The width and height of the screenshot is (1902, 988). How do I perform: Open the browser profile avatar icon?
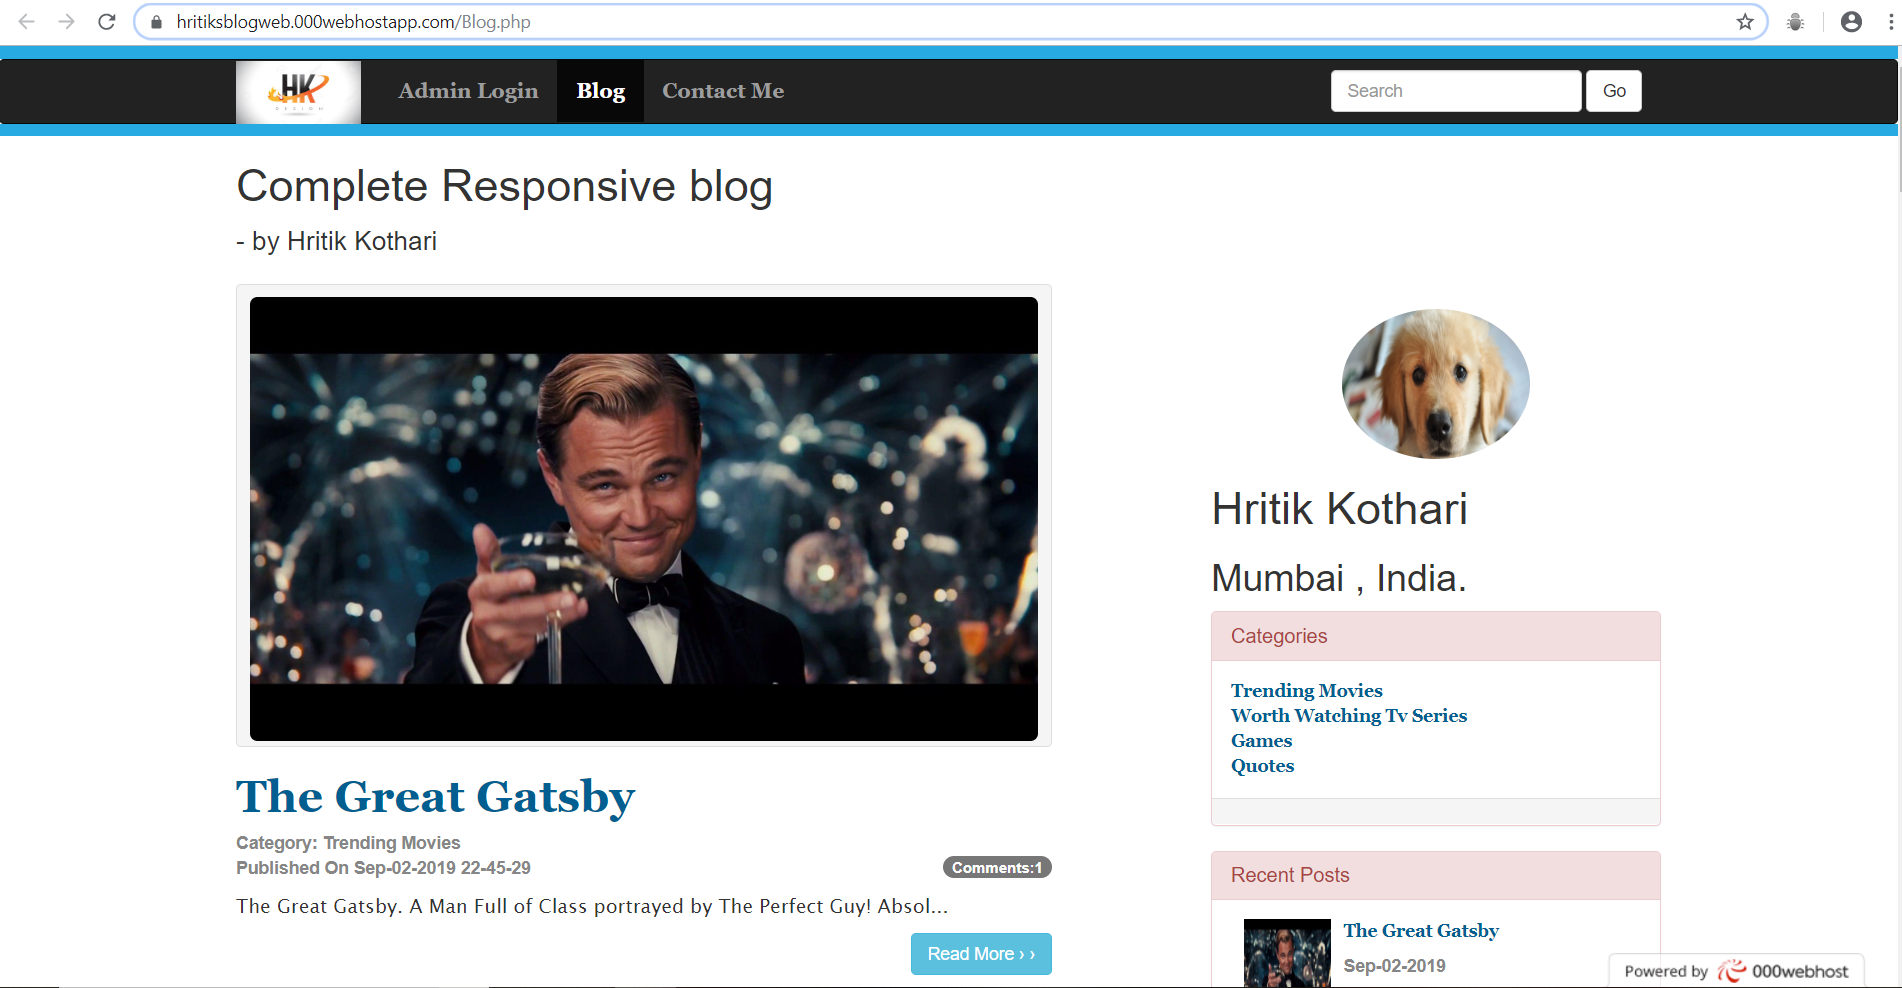click(1851, 22)
